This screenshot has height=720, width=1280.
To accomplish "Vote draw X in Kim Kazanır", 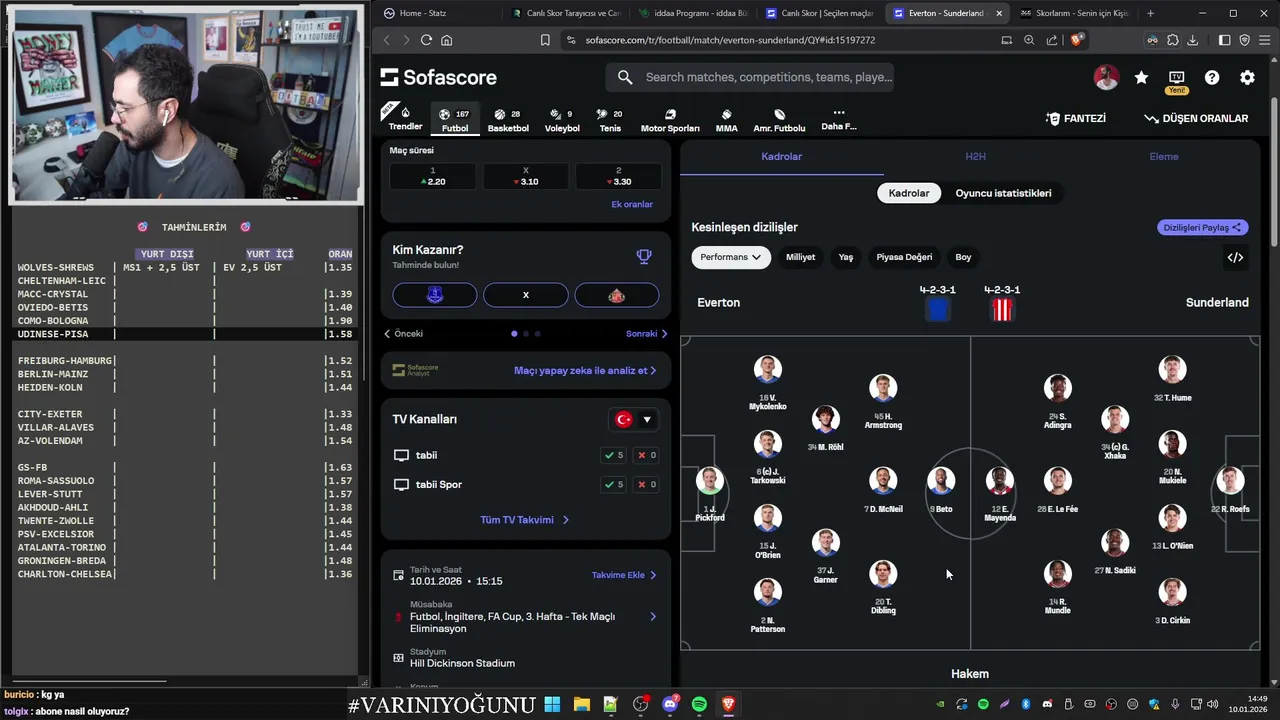I will [525, 295].
